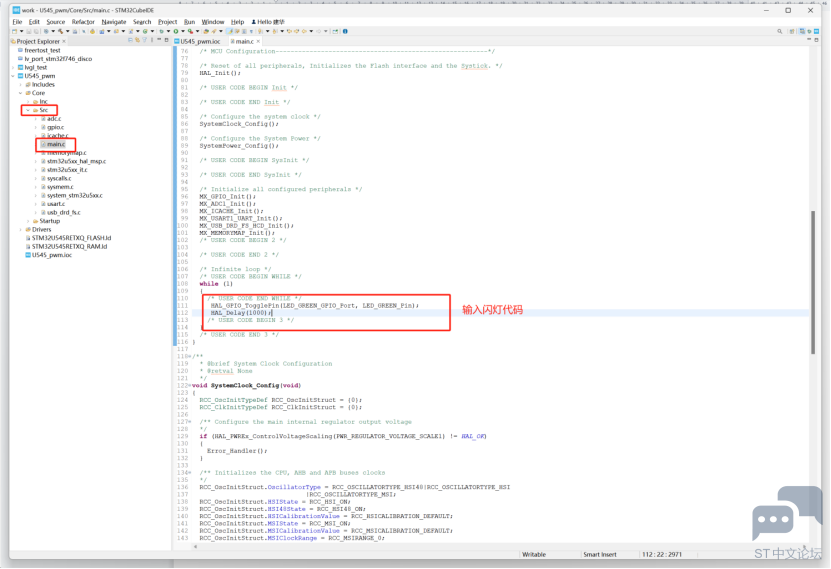Close the main.c editor tab
This screenshot has width=831, height=569.
point(258,41)
